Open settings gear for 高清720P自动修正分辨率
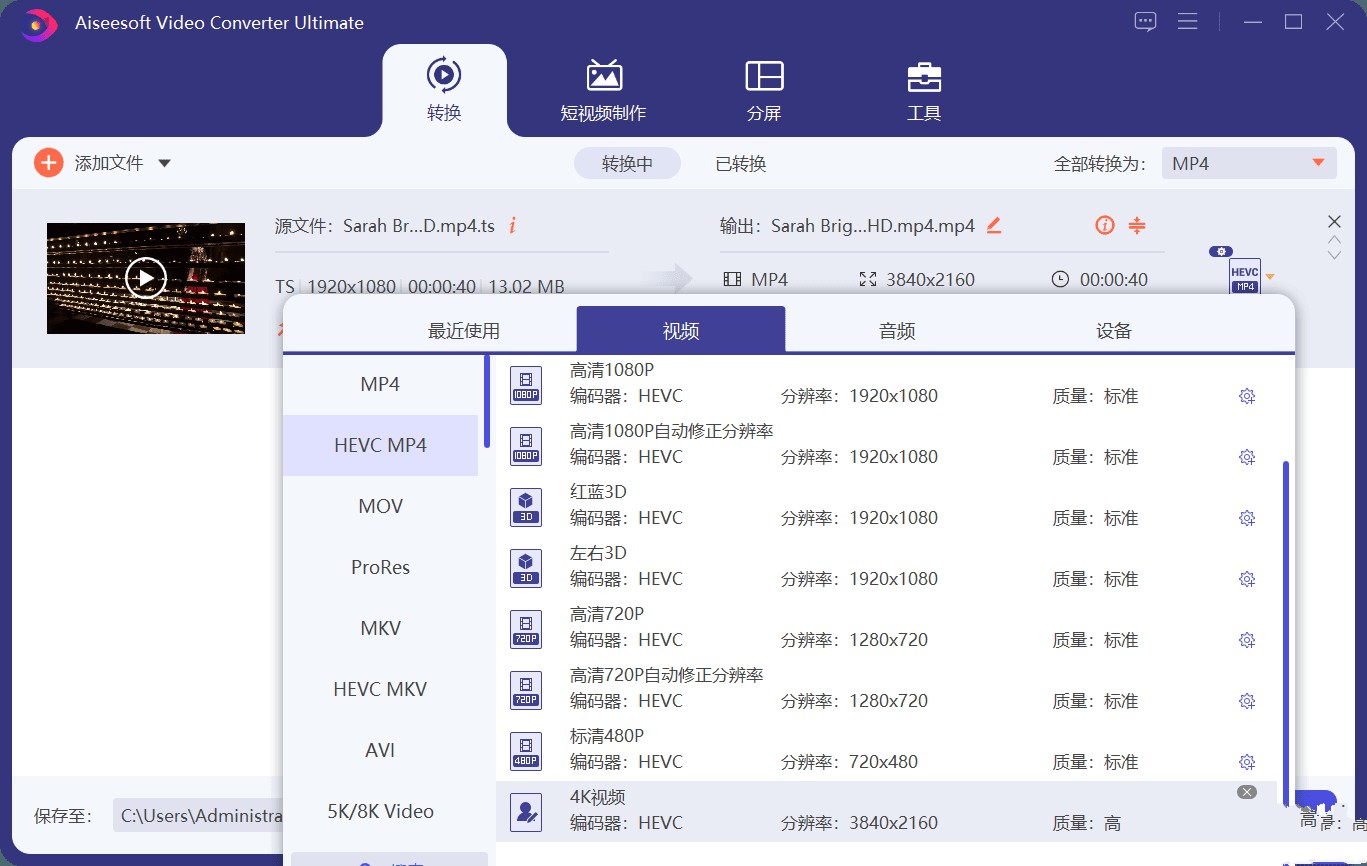Viewport: 1367px width, 866px height. click(1247, 701)
